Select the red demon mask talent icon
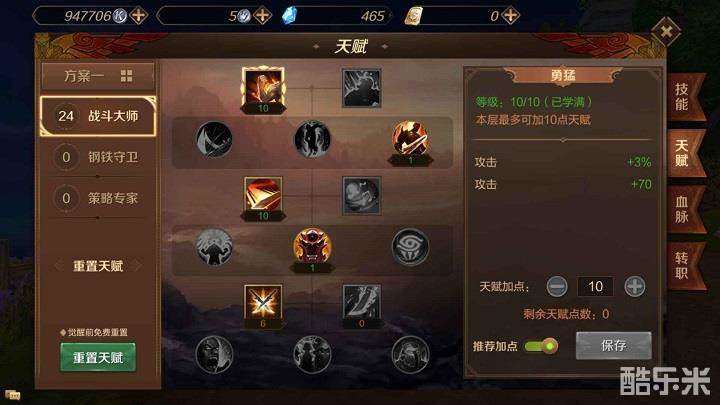Image resolution: width=720 pixels, height=405 pixels. (x=312, y=247)
